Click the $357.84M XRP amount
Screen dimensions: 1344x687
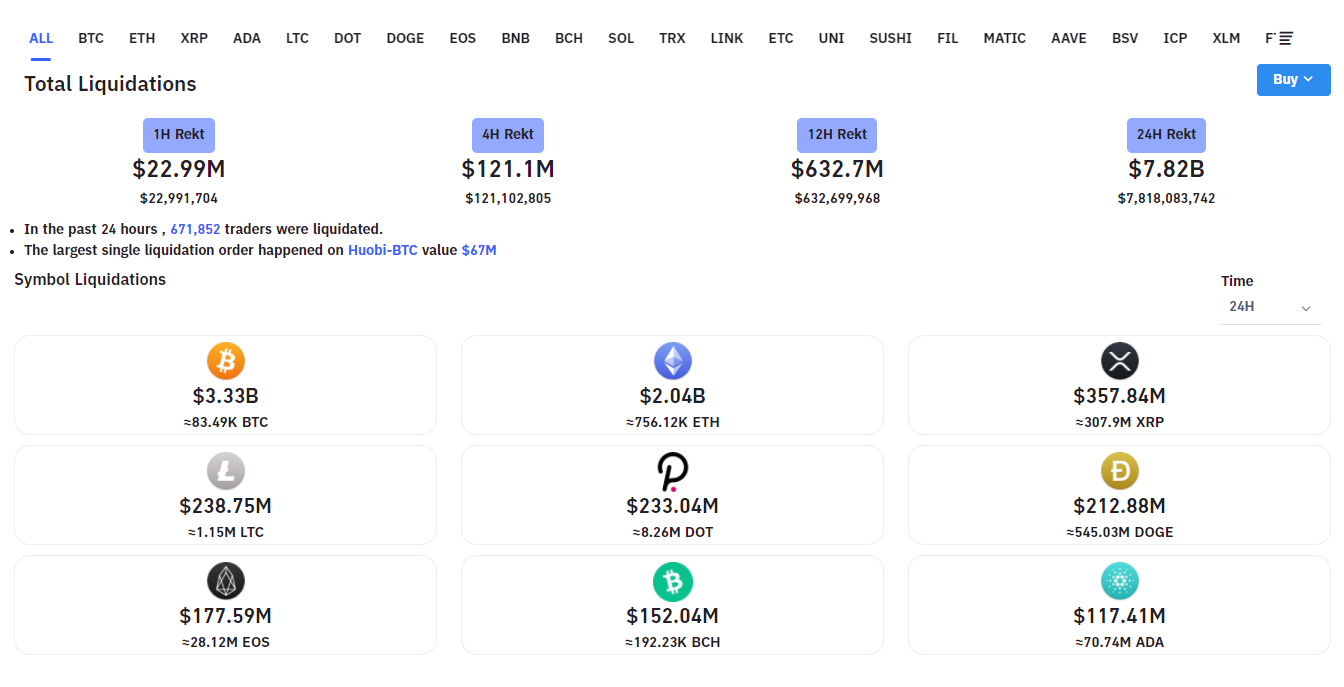pos(1119,396)
